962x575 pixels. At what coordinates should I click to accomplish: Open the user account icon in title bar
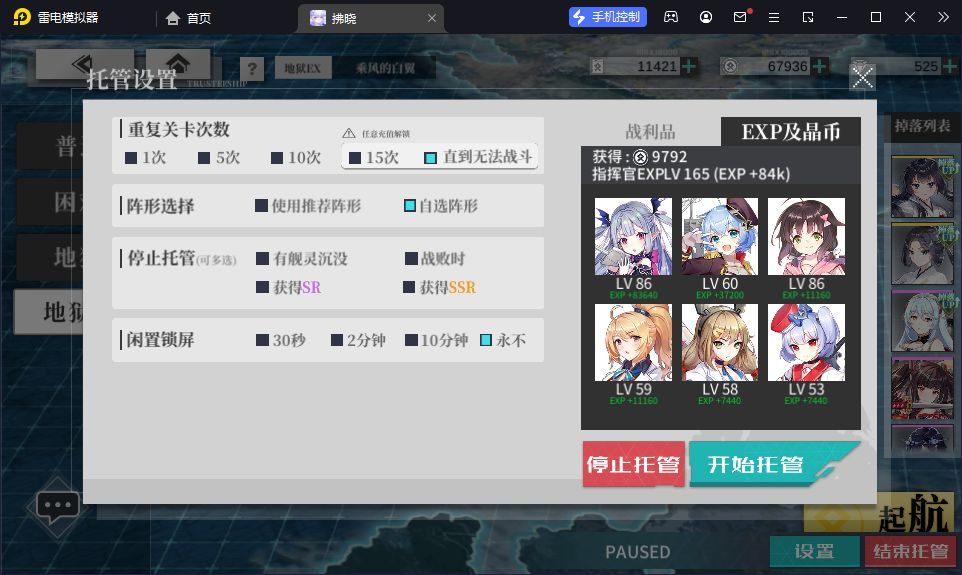(x=706, y=17)
